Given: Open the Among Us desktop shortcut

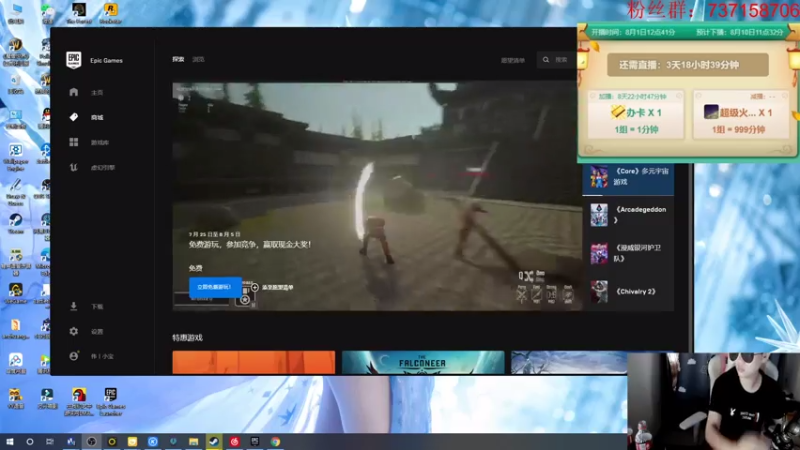Looking at the screenshot, I should click(x=79, y=401).
